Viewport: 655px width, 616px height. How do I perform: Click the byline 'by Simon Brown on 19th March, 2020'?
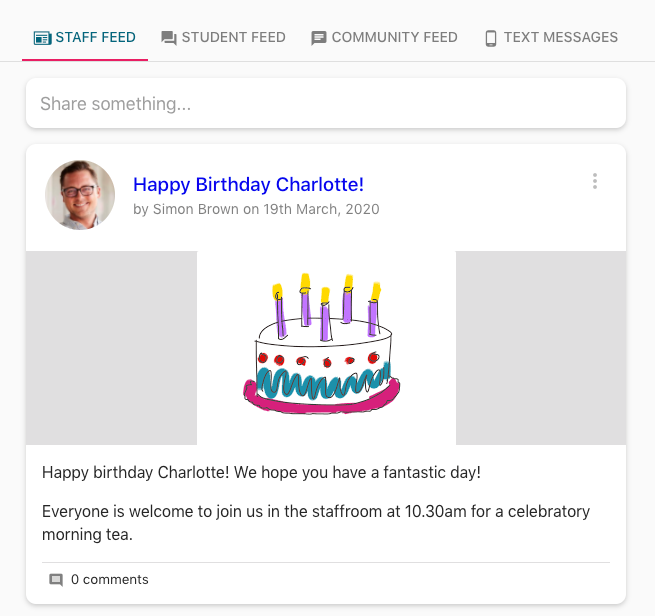click(256, 209)
